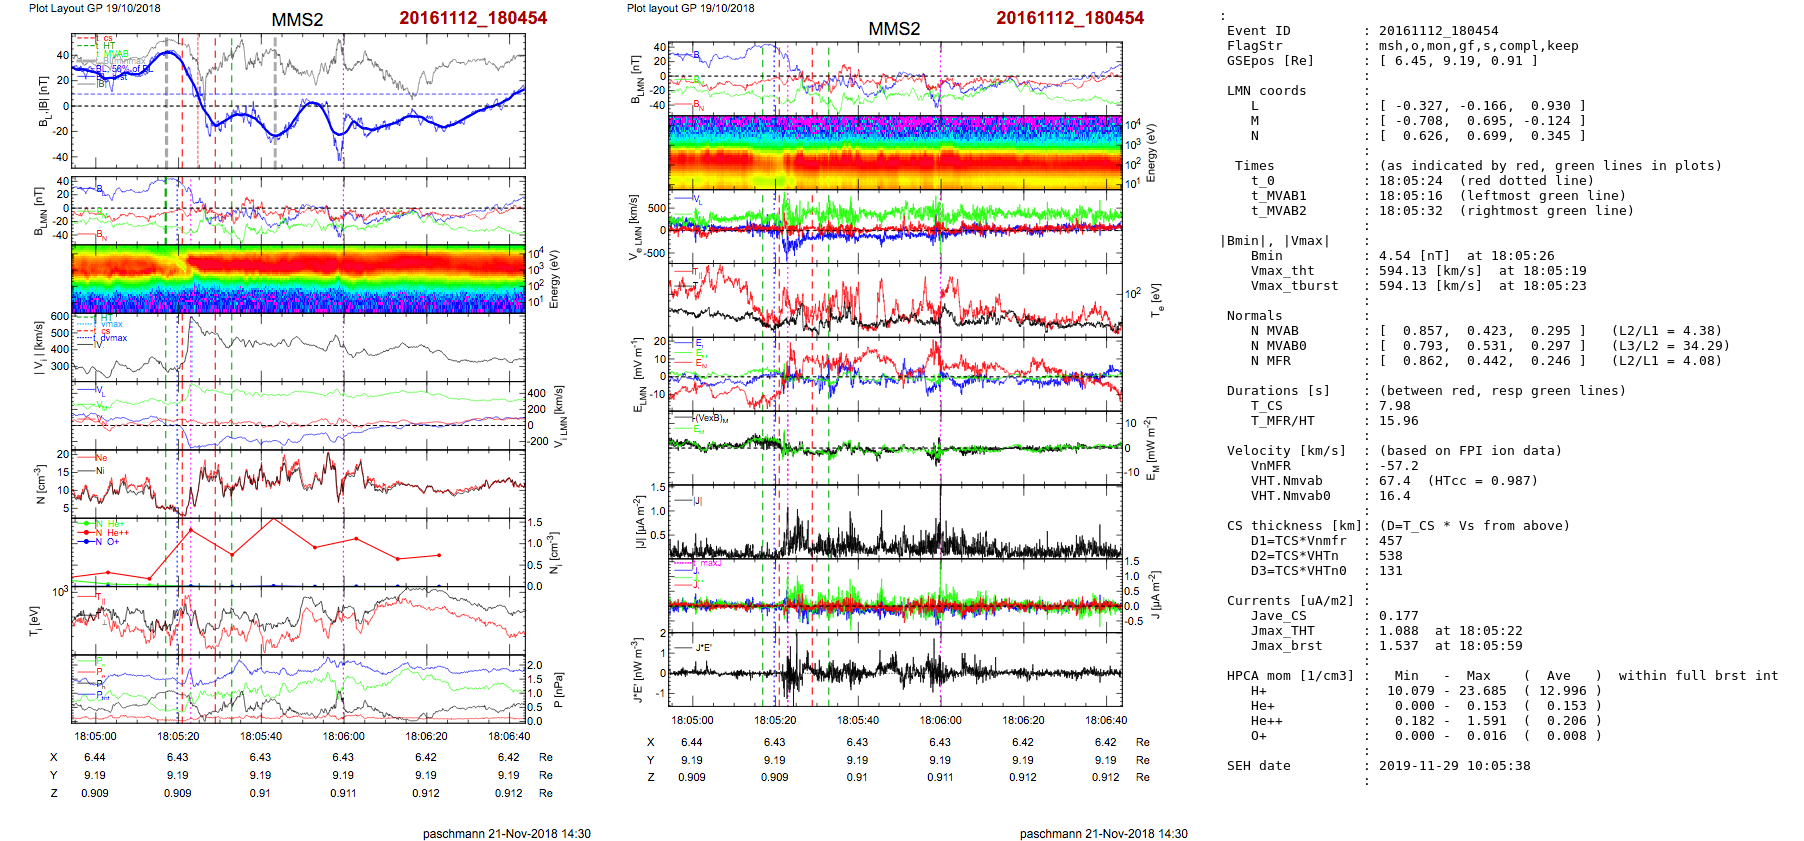Viewport: 1804px width, 841px height.
Task: Click the Normals section heading
Action: coord(1254,316)
